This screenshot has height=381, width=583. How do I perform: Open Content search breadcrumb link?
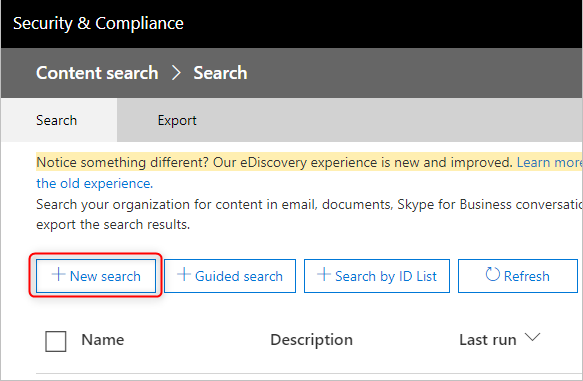click(97, 72)
